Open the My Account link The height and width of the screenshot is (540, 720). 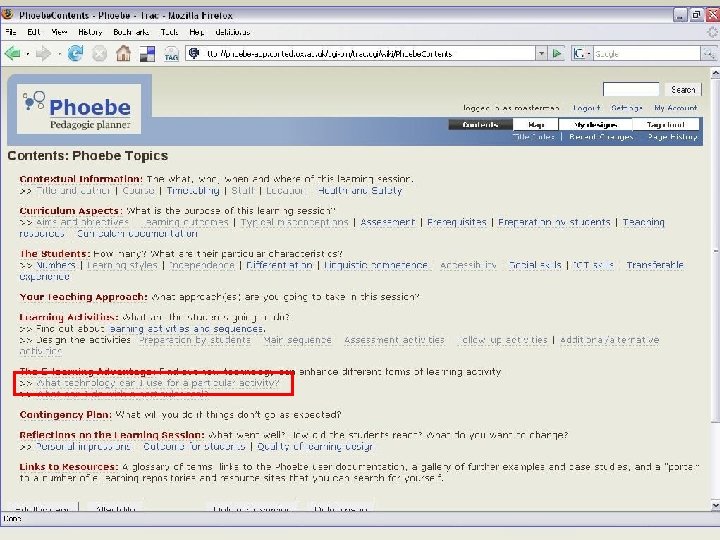(675, 108)
